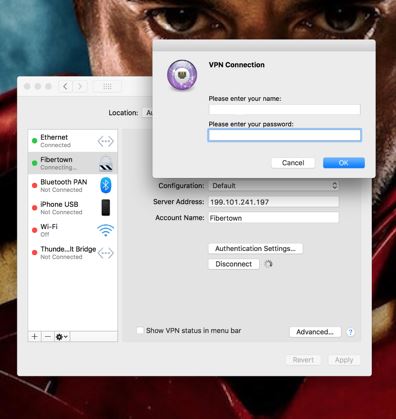The image size is (396, 419).
Task: Click the VPN Connection dialog icon
Action: point(182,75)
